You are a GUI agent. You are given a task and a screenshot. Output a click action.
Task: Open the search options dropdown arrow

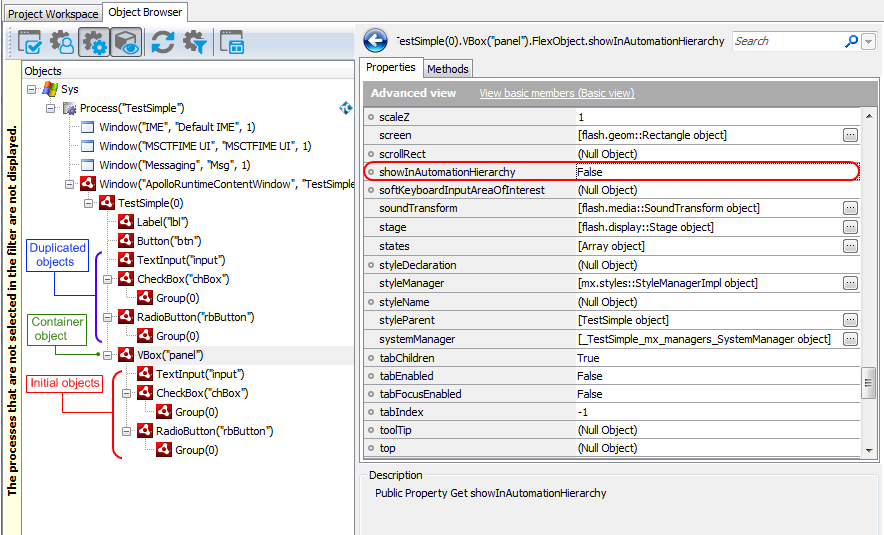tap(868, 42)
